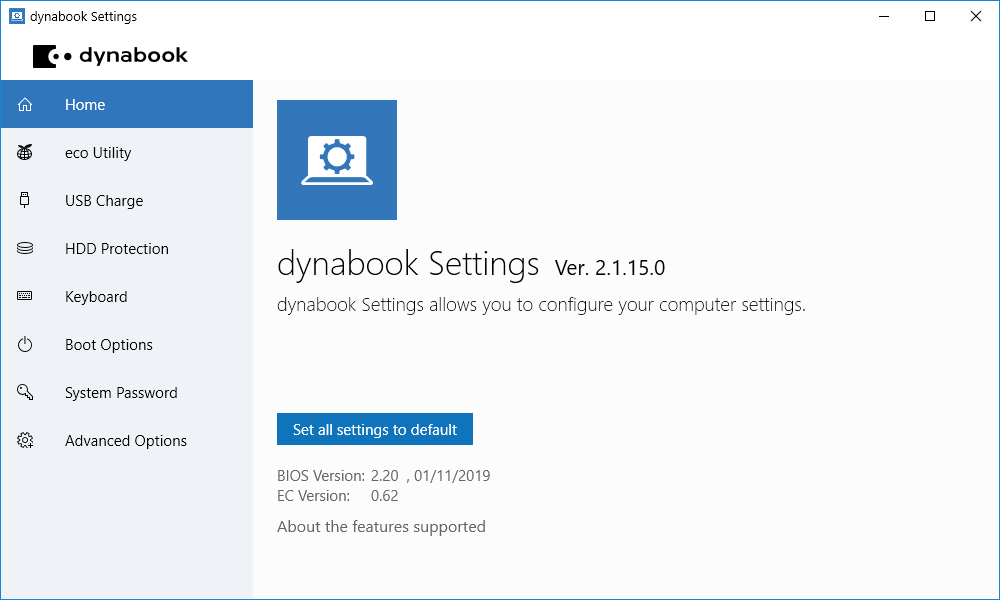Open HDD Protection settings
This screenshot has height=600, width=1000.
click(x=117, y=249)
